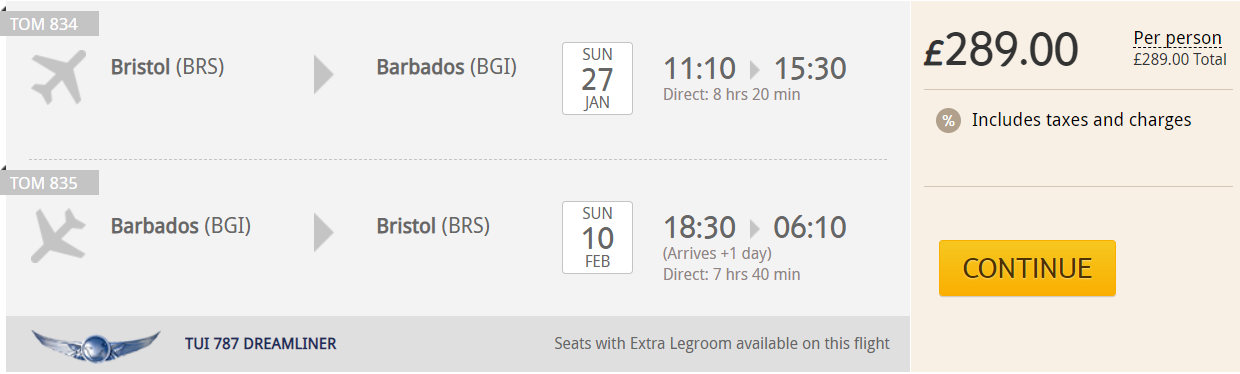Viewport: 1240px width, 374px height.
Task: Continue with the £289.00 flight
Action: [x=1027, y=268]
